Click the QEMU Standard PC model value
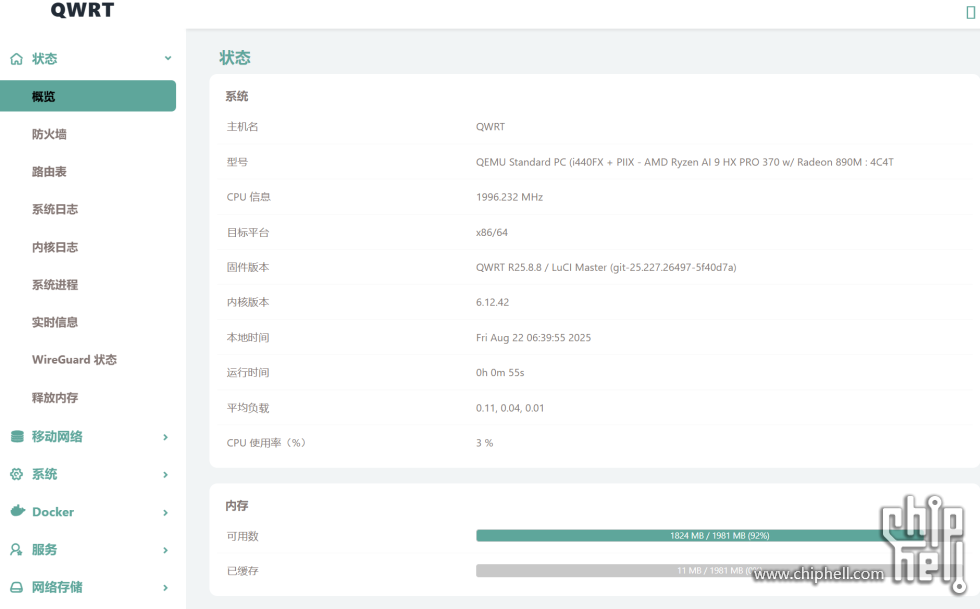This screenshot has height=609, width=980. click(684, 162)
